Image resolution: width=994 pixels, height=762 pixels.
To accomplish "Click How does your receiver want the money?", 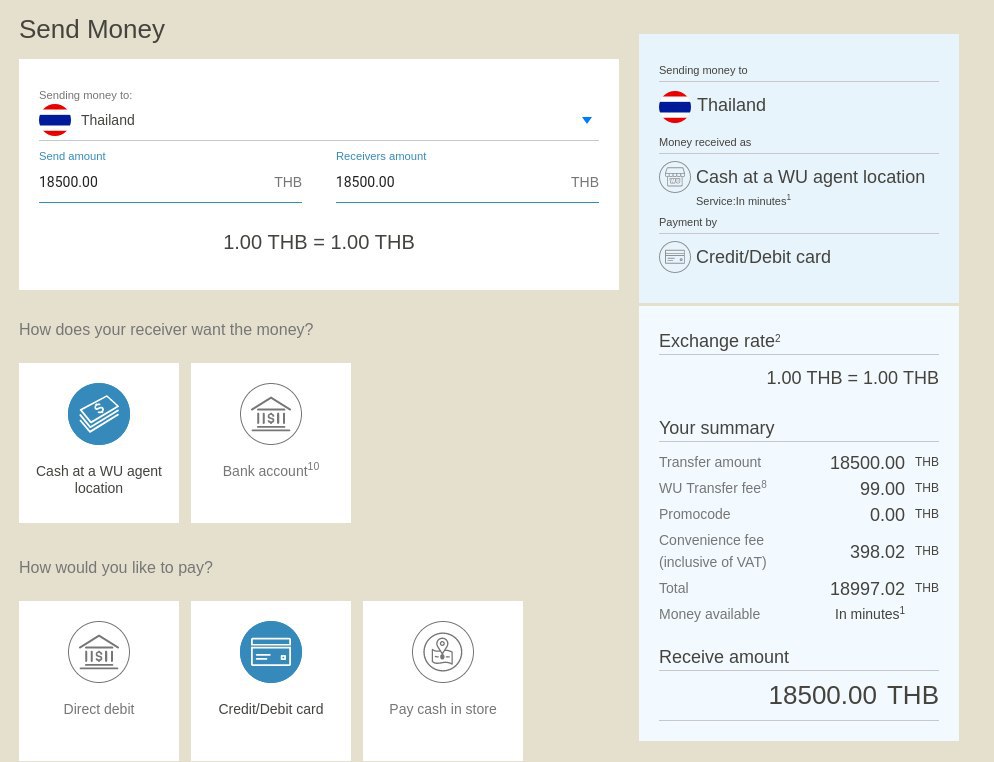I will coord(166,330).
